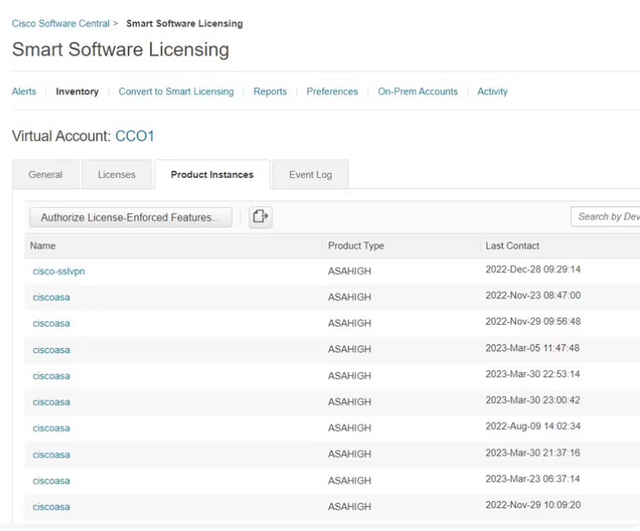
Task: Open Cisco Software Central breadcrumb link
Action: tap(61, 24)
